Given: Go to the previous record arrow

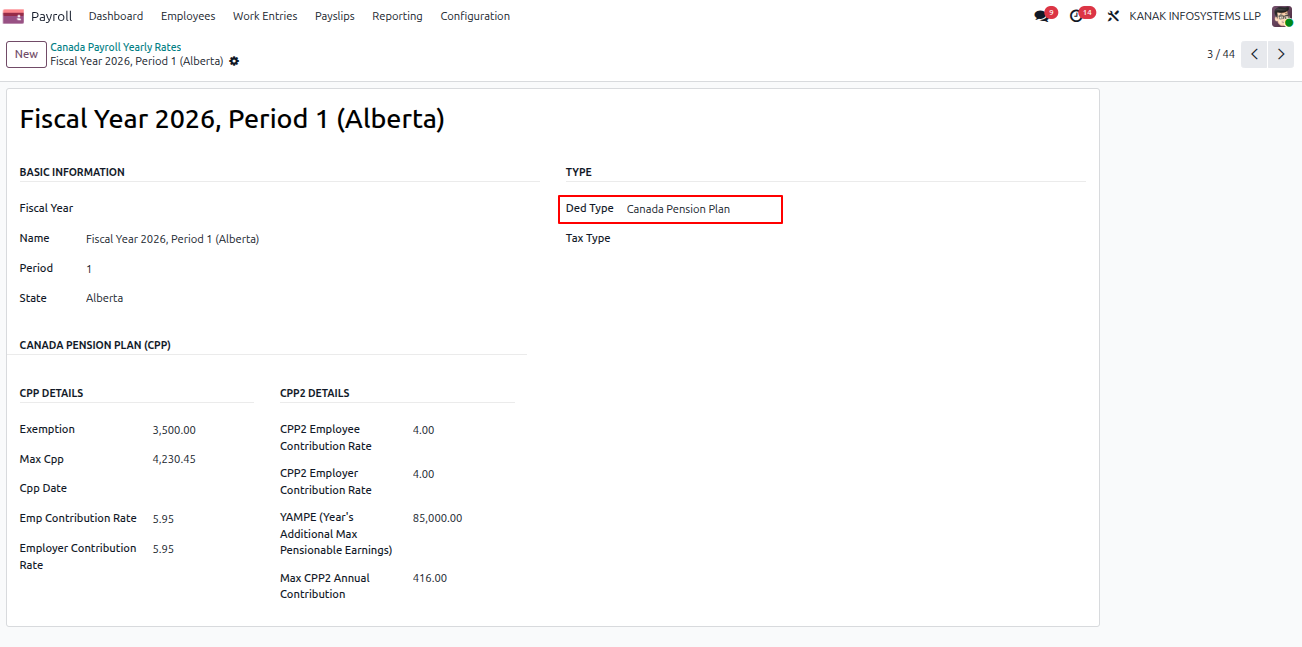Looking at the screenshot, I should (1254, 54).
